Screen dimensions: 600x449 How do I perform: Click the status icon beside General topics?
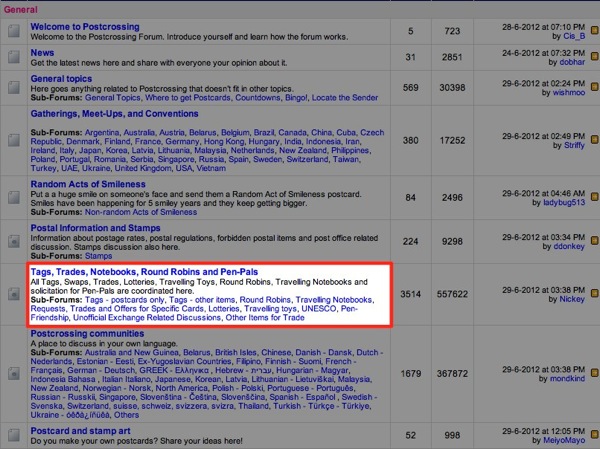click(x=14, y=88)
